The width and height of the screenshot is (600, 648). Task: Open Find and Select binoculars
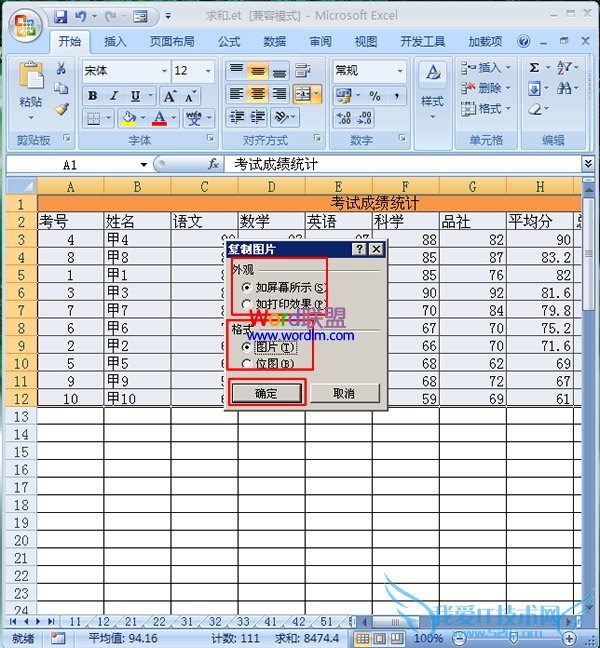tap(564, 88)
